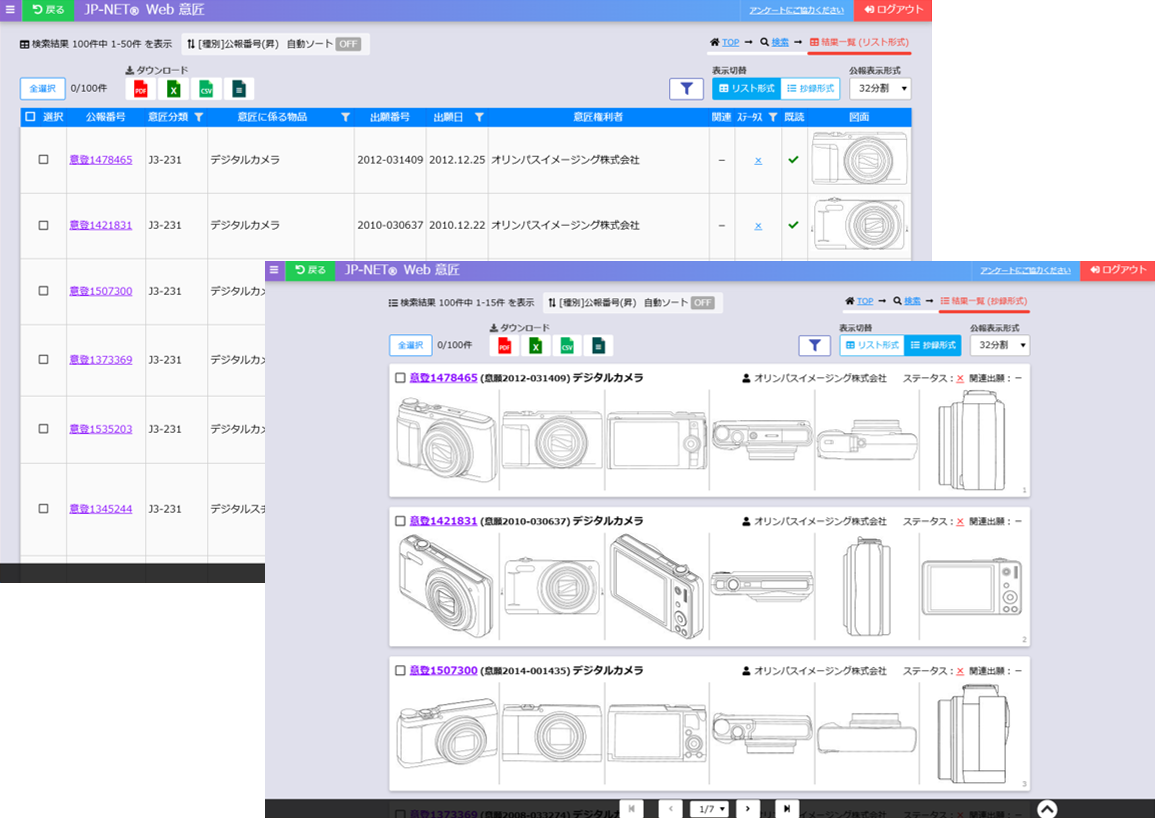1155x818 pixels.
Task: Open 32分割 dropdown in the list-view window
Action: tap(880, 88)
